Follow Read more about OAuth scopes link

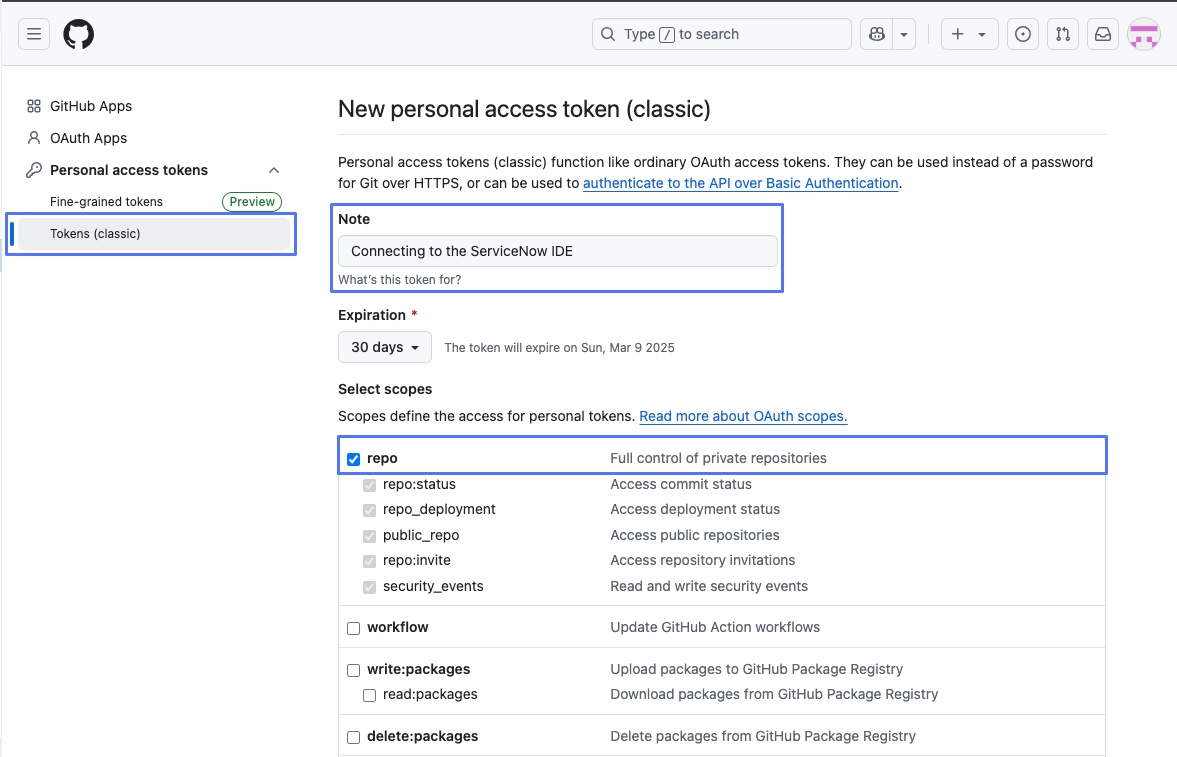pyautogui.click(x=743, y=416)
